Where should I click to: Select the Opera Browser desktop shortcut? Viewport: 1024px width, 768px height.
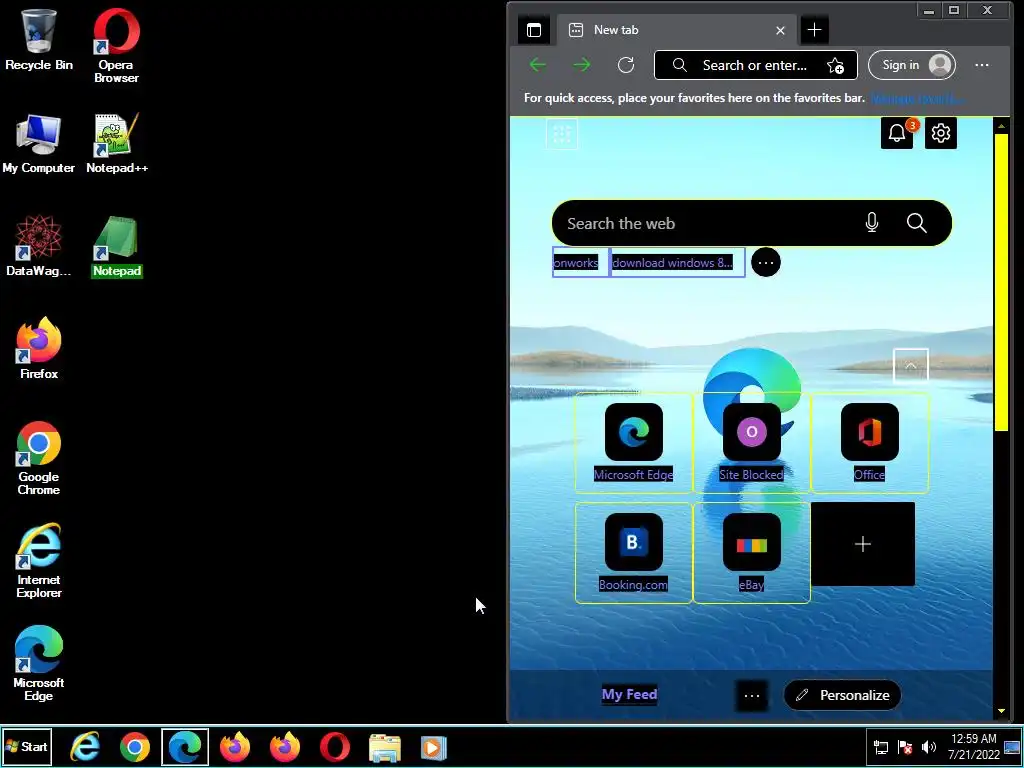(116, 46)
